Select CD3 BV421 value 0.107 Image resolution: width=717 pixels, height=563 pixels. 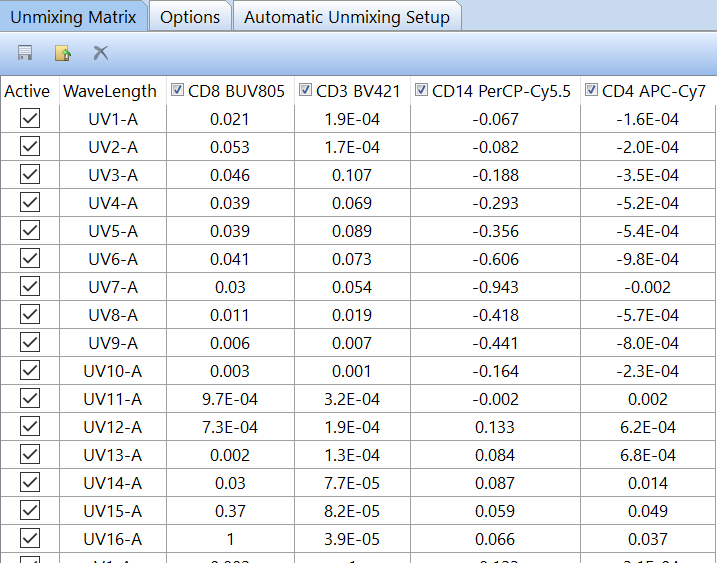tap(352, 175)
